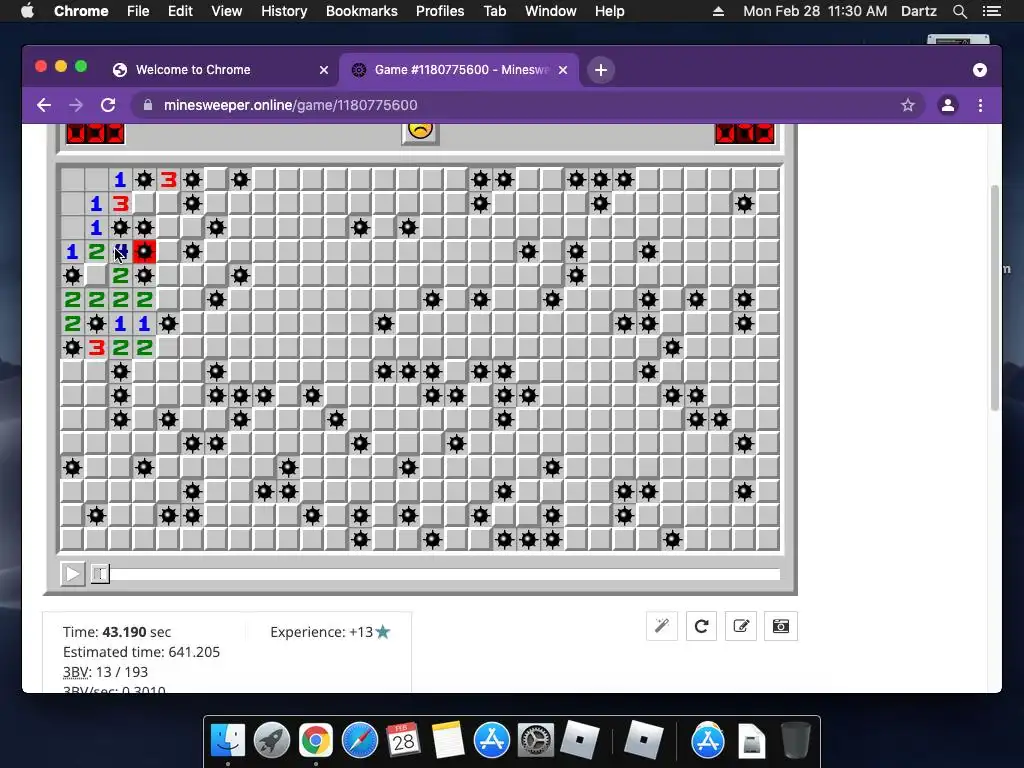Click the middle of the replay progress track
This screenshot has width=1024, height=768.
point(436,574)
